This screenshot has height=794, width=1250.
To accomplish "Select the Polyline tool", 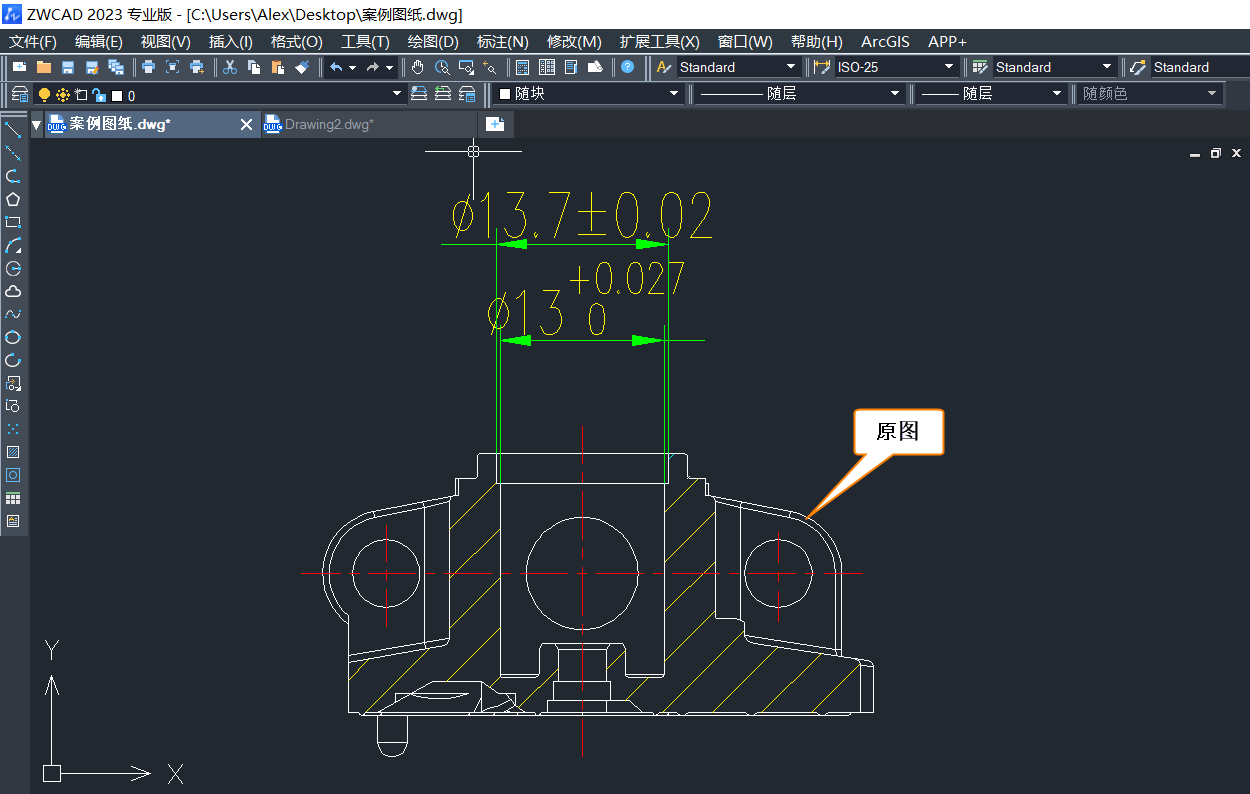I will coord(13,176).
